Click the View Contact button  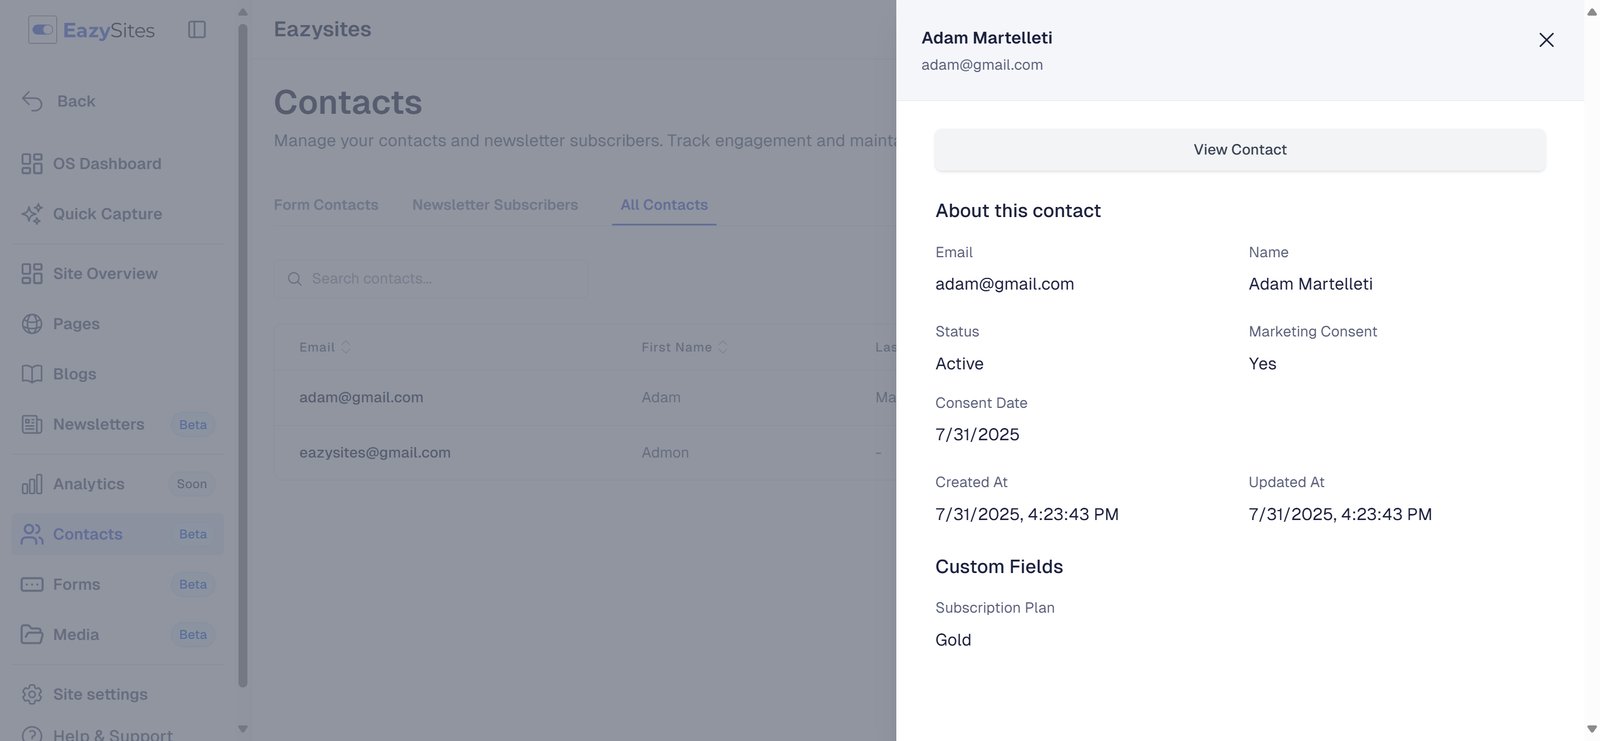(x=1240, y=150)
